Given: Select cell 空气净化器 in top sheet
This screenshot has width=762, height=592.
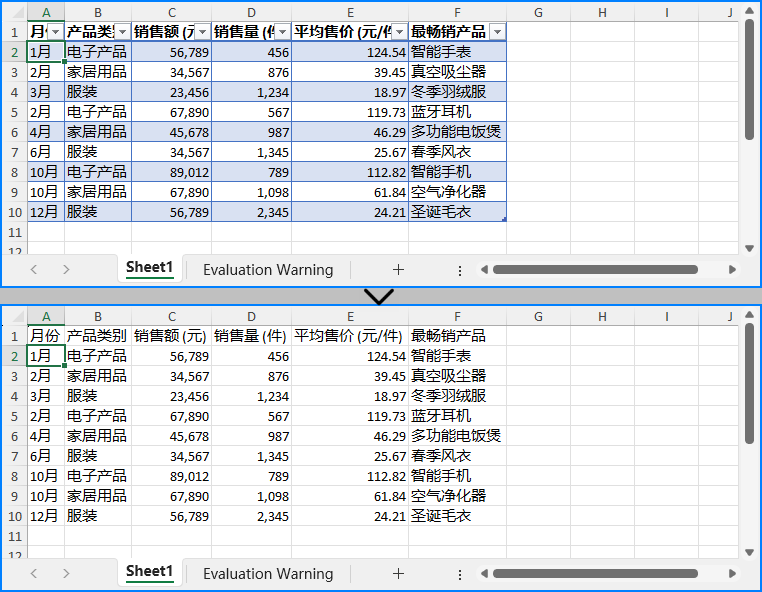Looking at the screenshot, I should (457, 192).
